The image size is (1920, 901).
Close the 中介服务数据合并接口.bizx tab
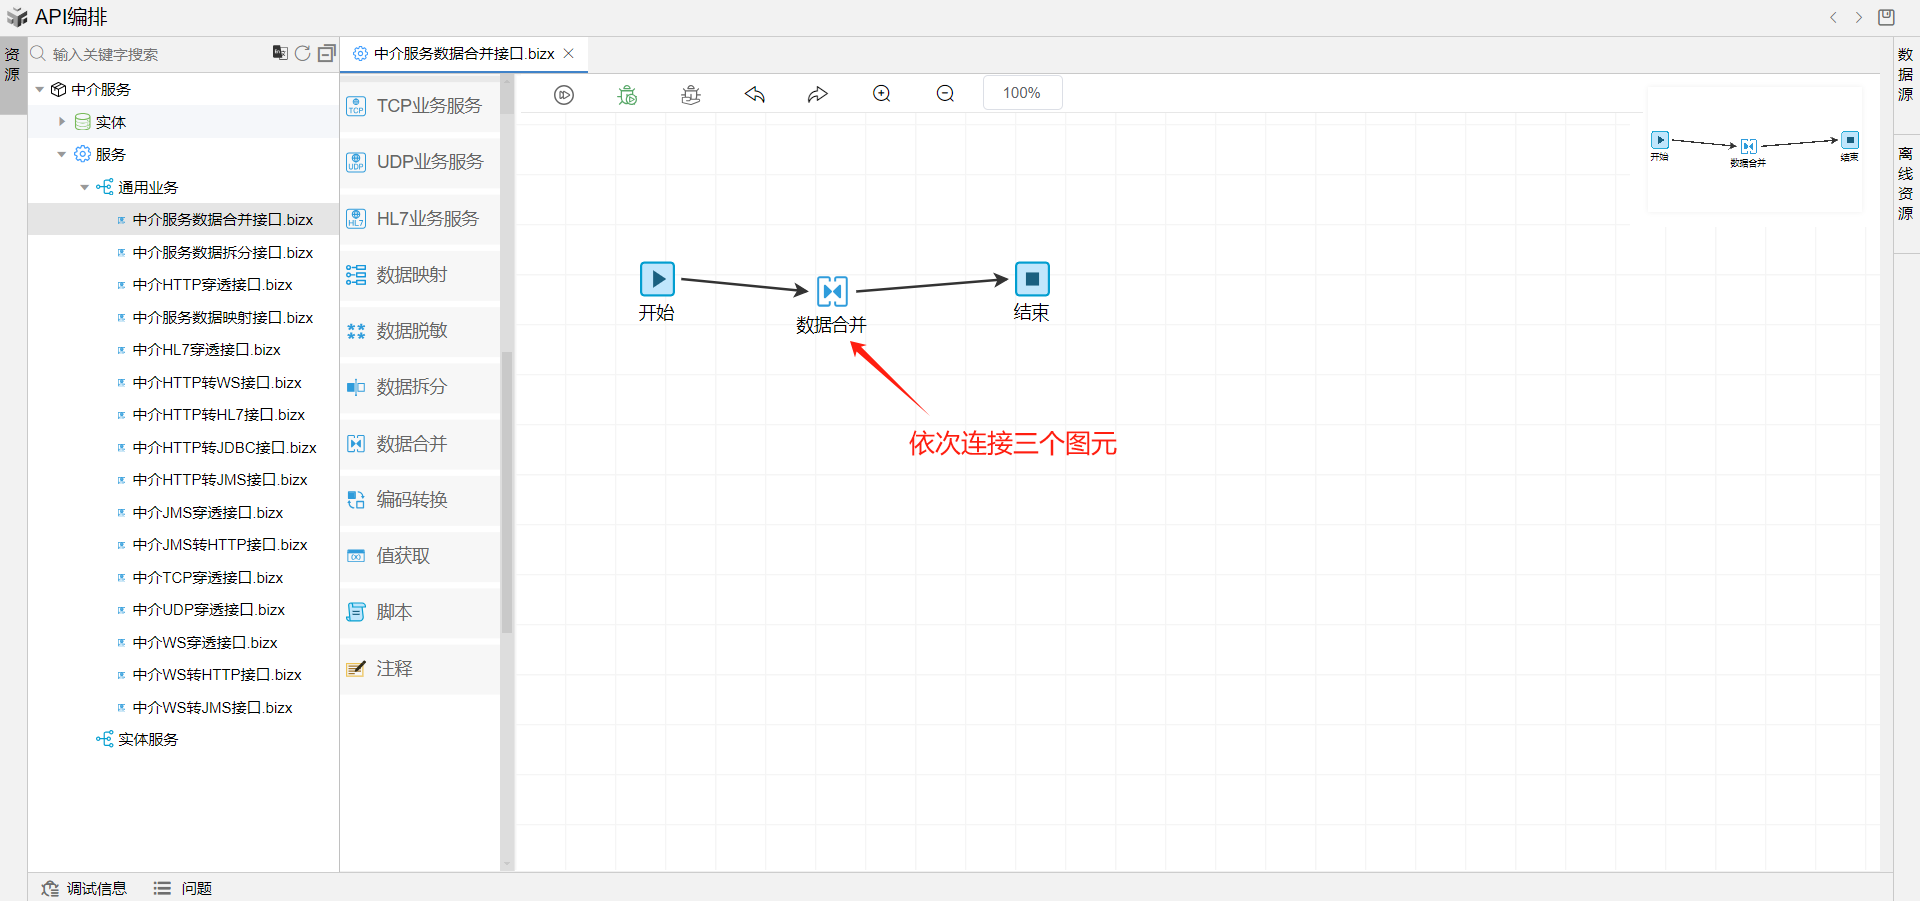[x=569, y=54]
